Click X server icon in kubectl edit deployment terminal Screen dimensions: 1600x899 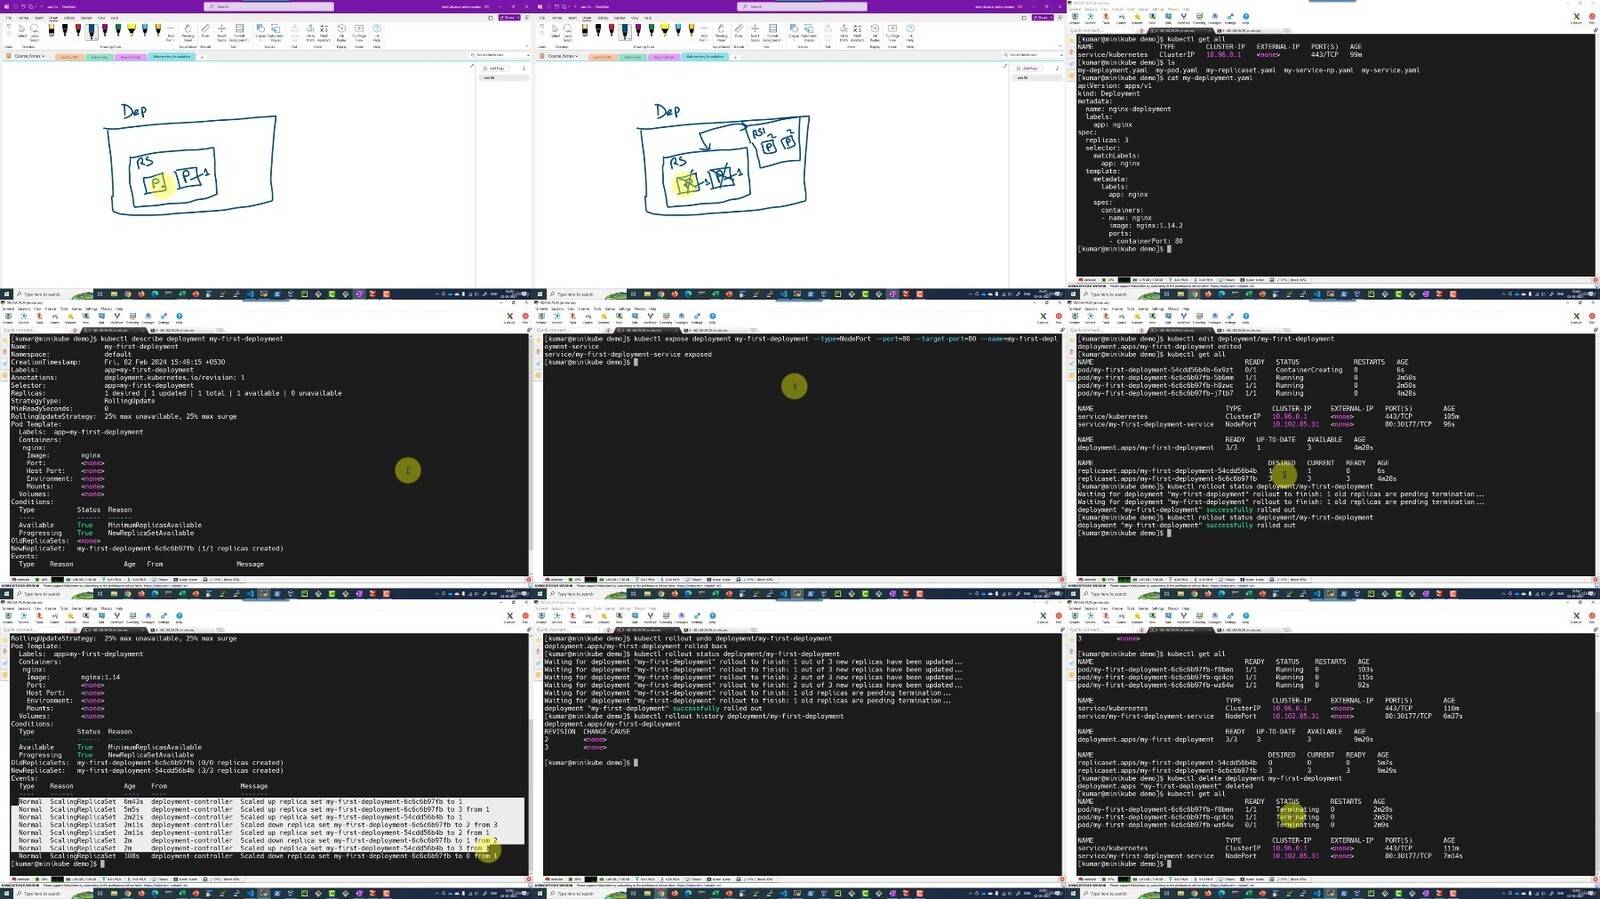(x=1577, y=317)
